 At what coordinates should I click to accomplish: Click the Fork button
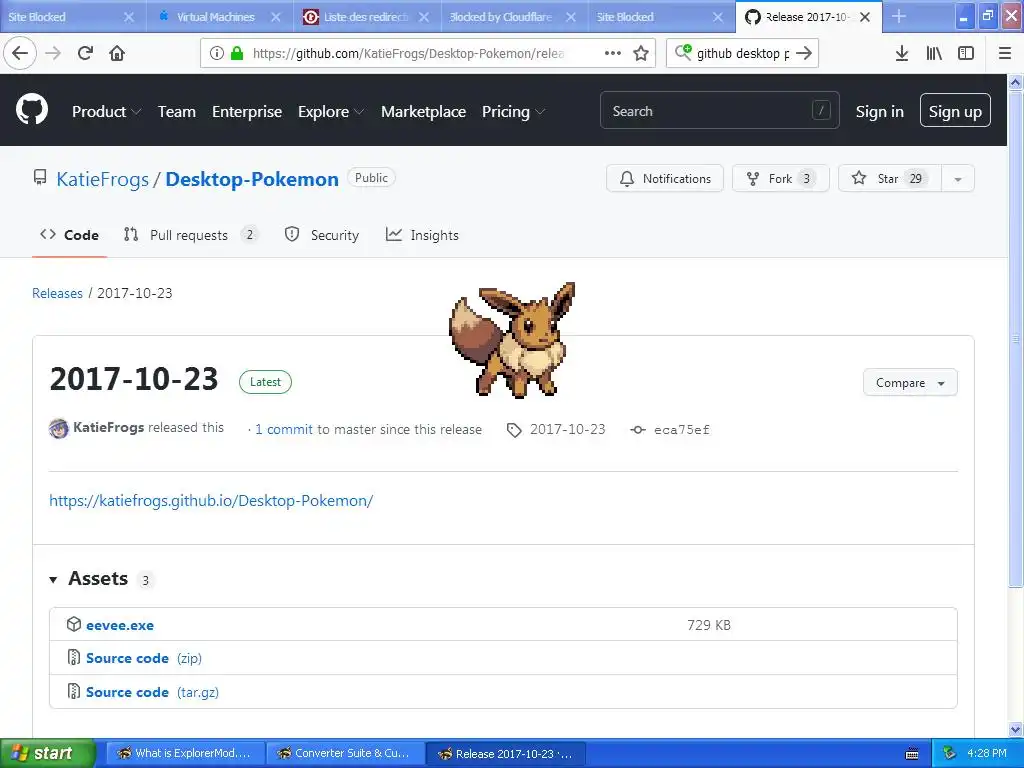(x=780, y=178)
